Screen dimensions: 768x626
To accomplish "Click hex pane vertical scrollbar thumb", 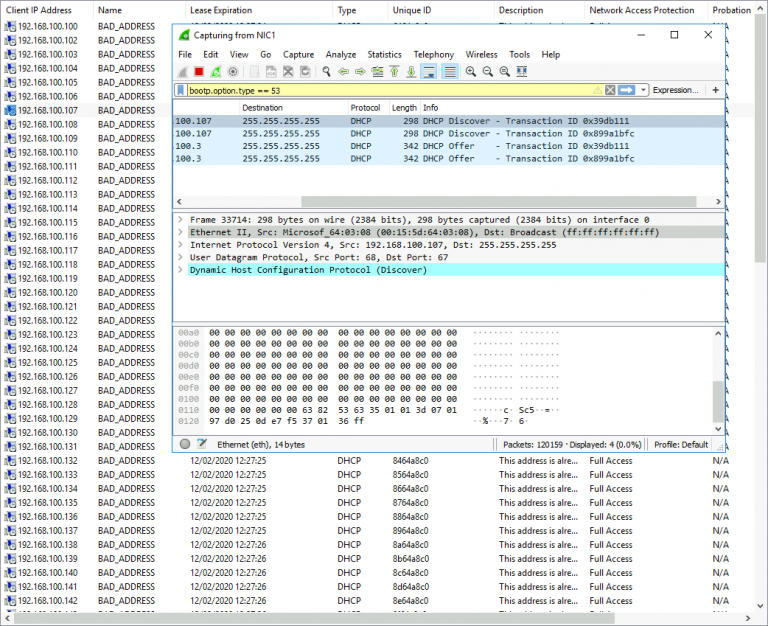I will (x=718, y=401).
